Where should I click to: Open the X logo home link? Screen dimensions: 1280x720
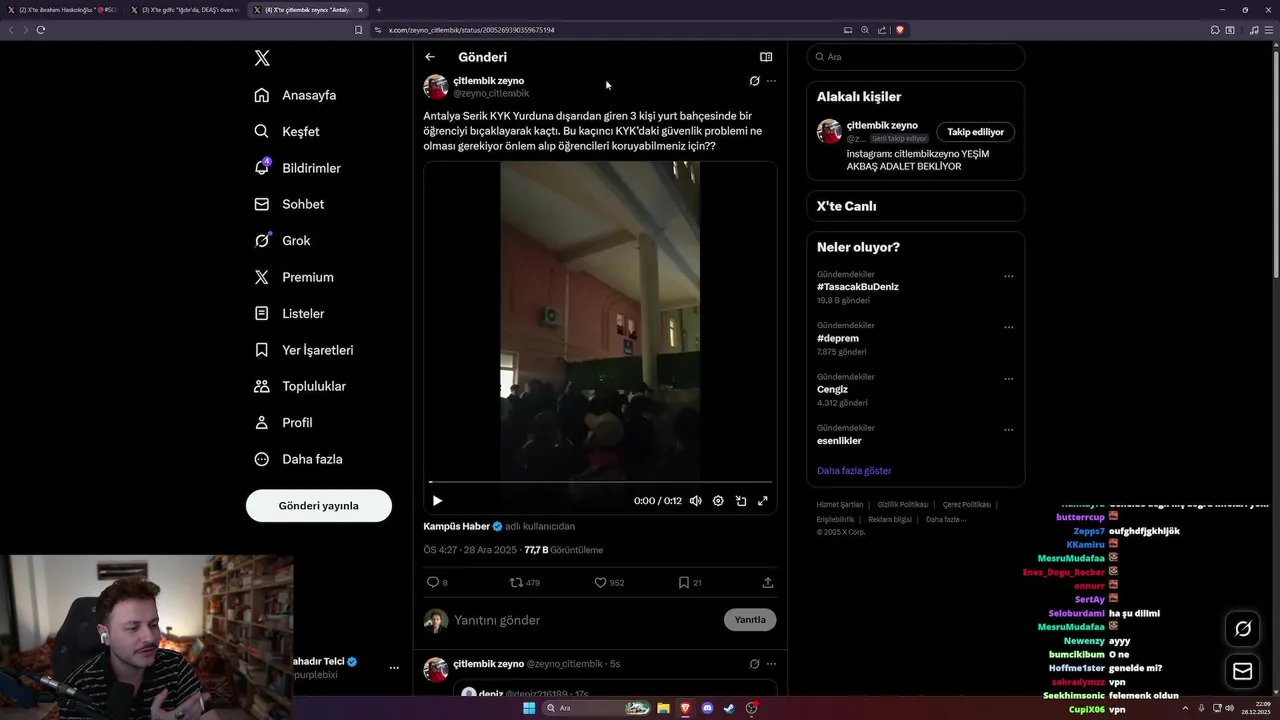262,58
